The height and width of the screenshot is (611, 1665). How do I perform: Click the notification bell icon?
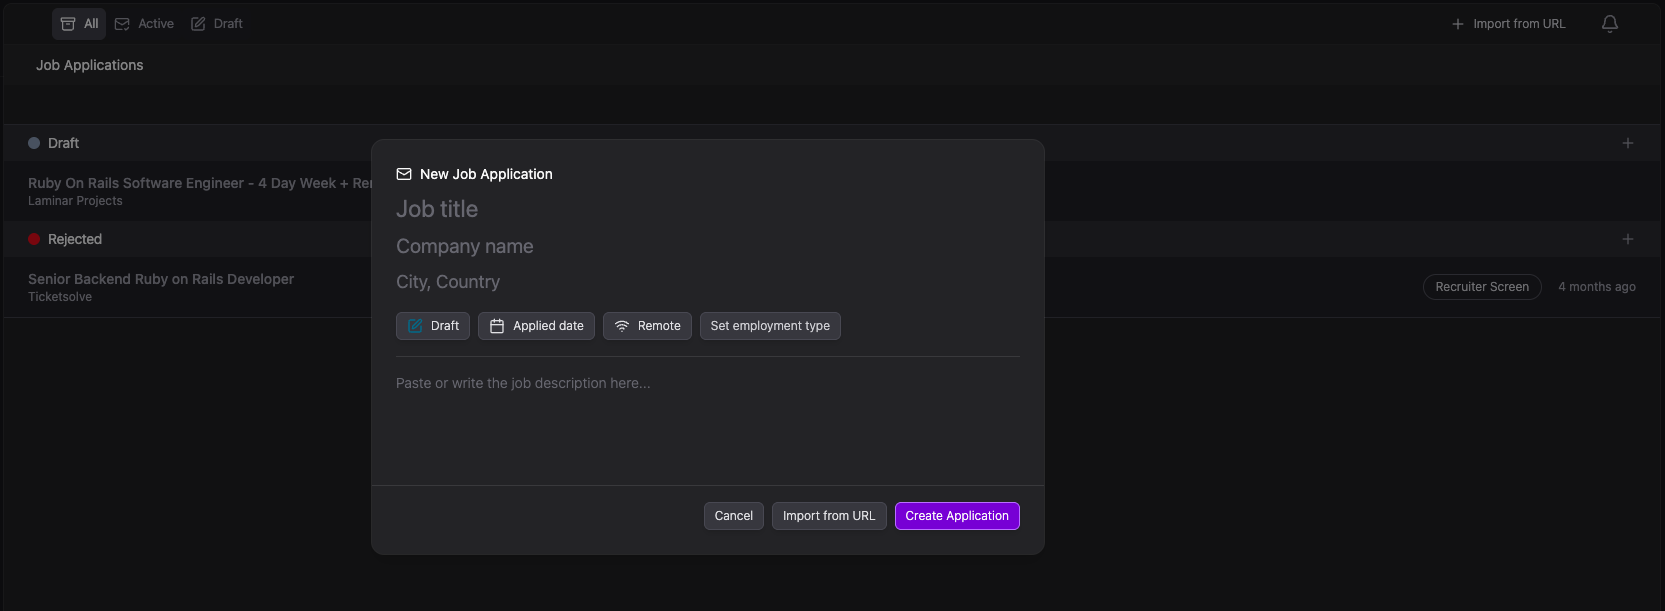coord(1609,23)
